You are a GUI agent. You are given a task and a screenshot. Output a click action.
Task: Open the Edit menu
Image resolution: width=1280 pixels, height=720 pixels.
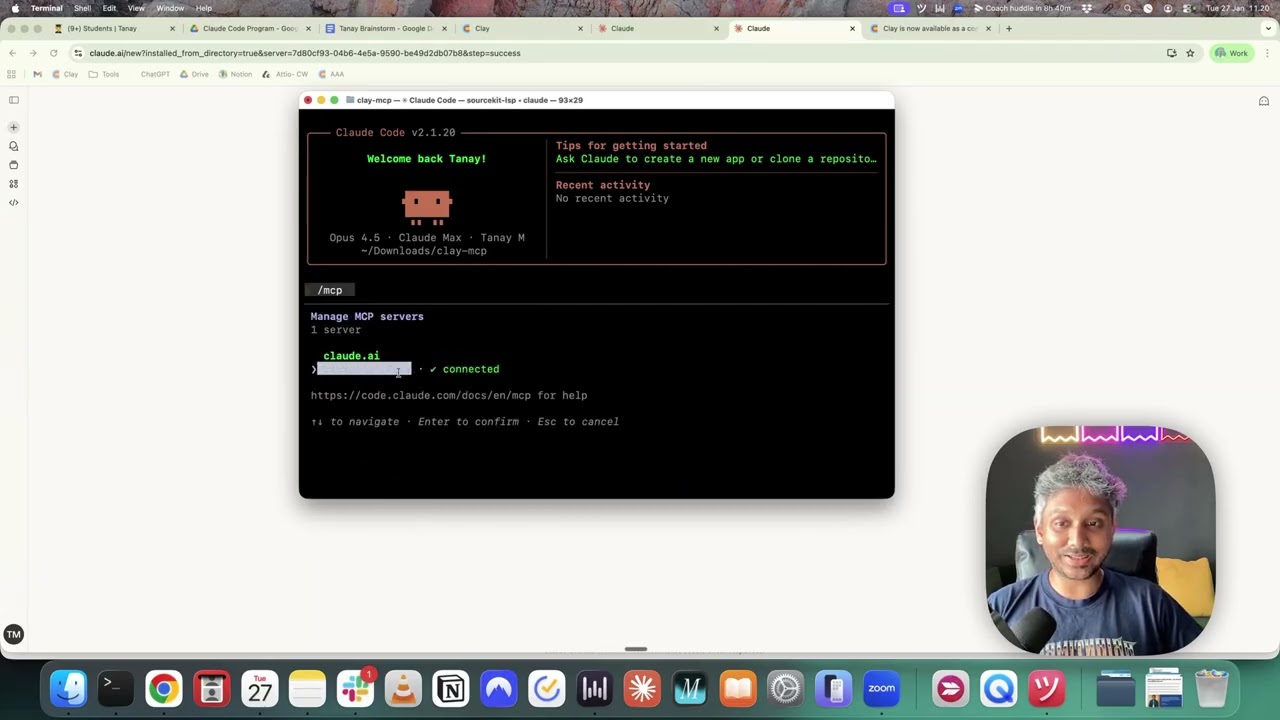pyautogui.click(x=109, y=8)
